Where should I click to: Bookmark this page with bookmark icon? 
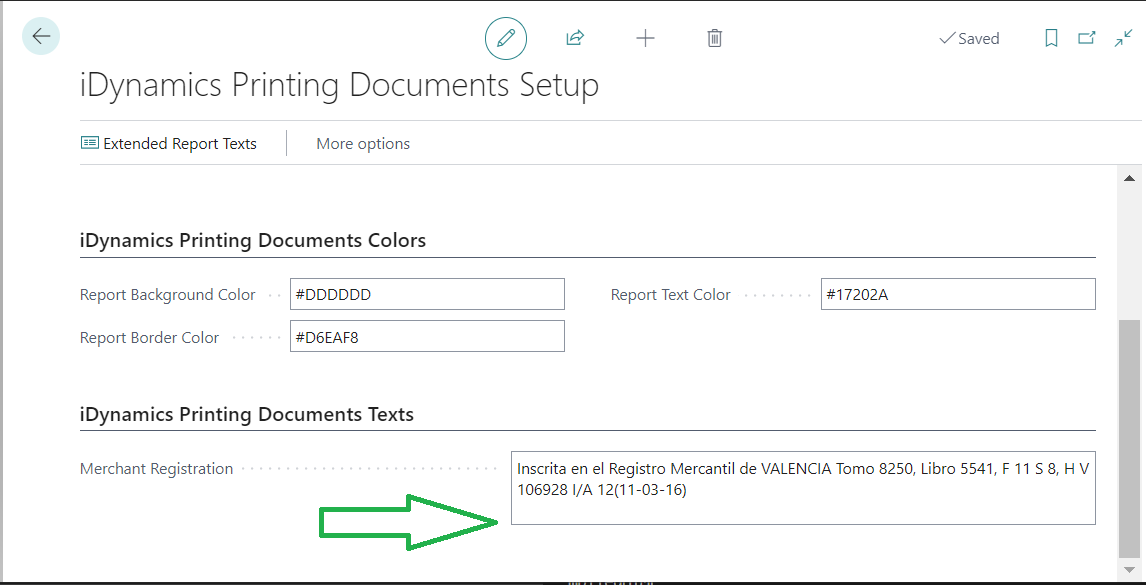(1051, 38)
